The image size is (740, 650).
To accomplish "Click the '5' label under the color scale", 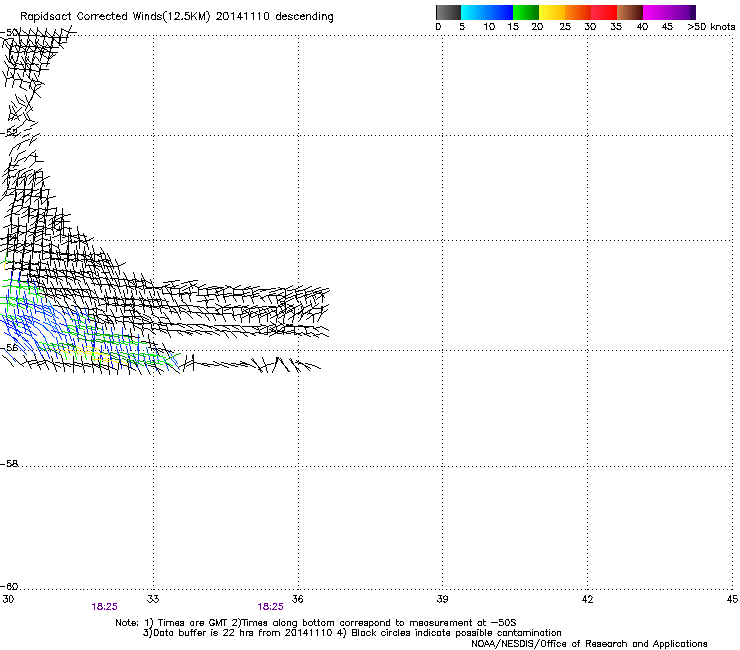I will click(x=462, y=27).
